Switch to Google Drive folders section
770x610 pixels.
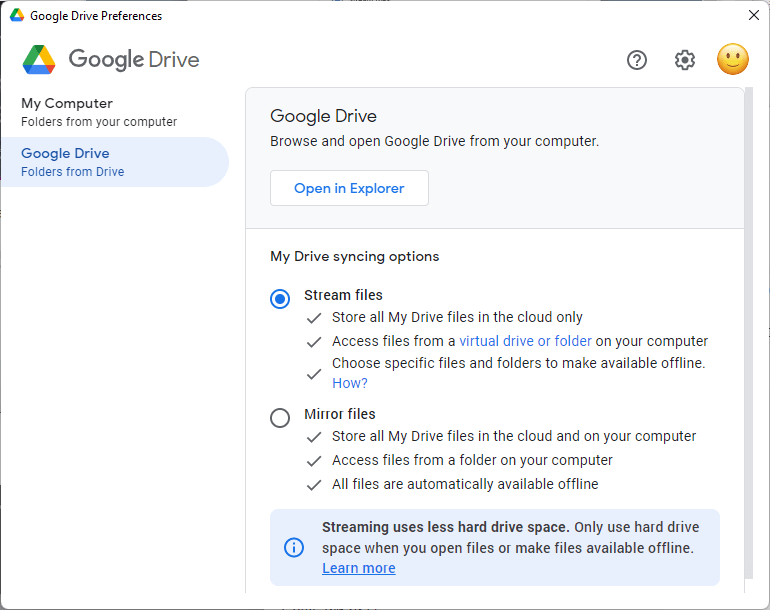(115, 162)
